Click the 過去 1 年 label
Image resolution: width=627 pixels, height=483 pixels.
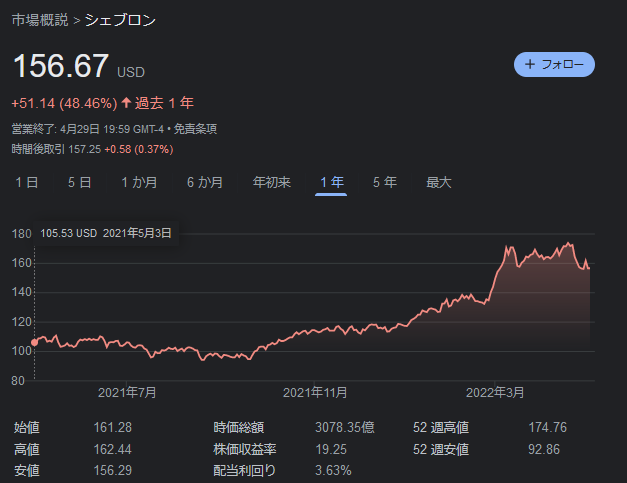click(164, 103)
